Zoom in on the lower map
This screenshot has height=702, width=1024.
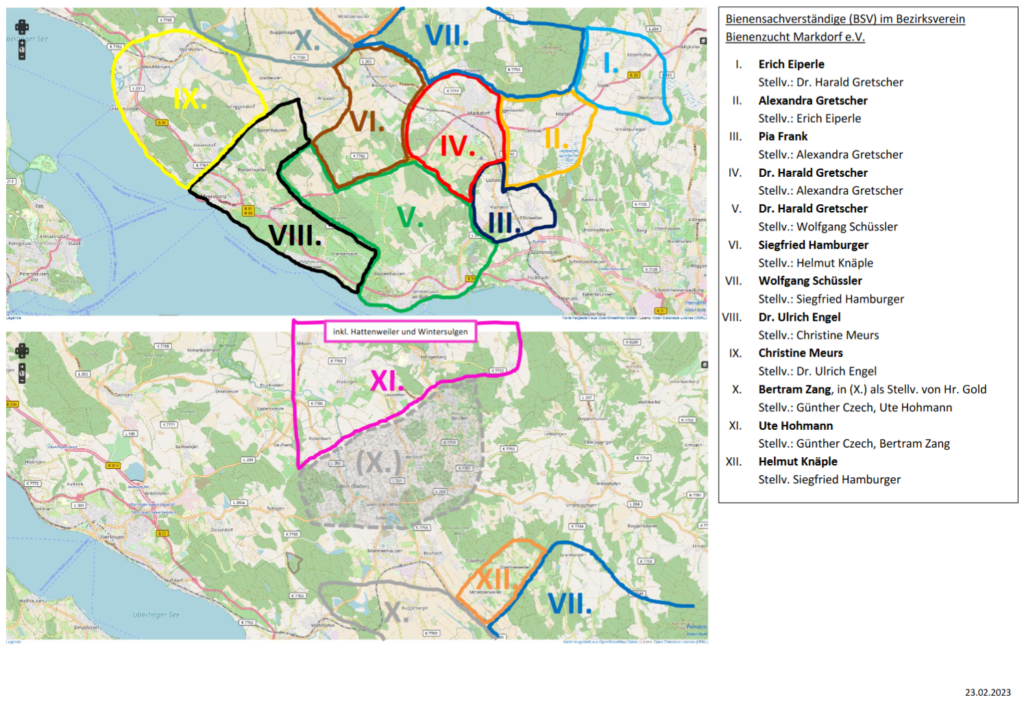22,366
